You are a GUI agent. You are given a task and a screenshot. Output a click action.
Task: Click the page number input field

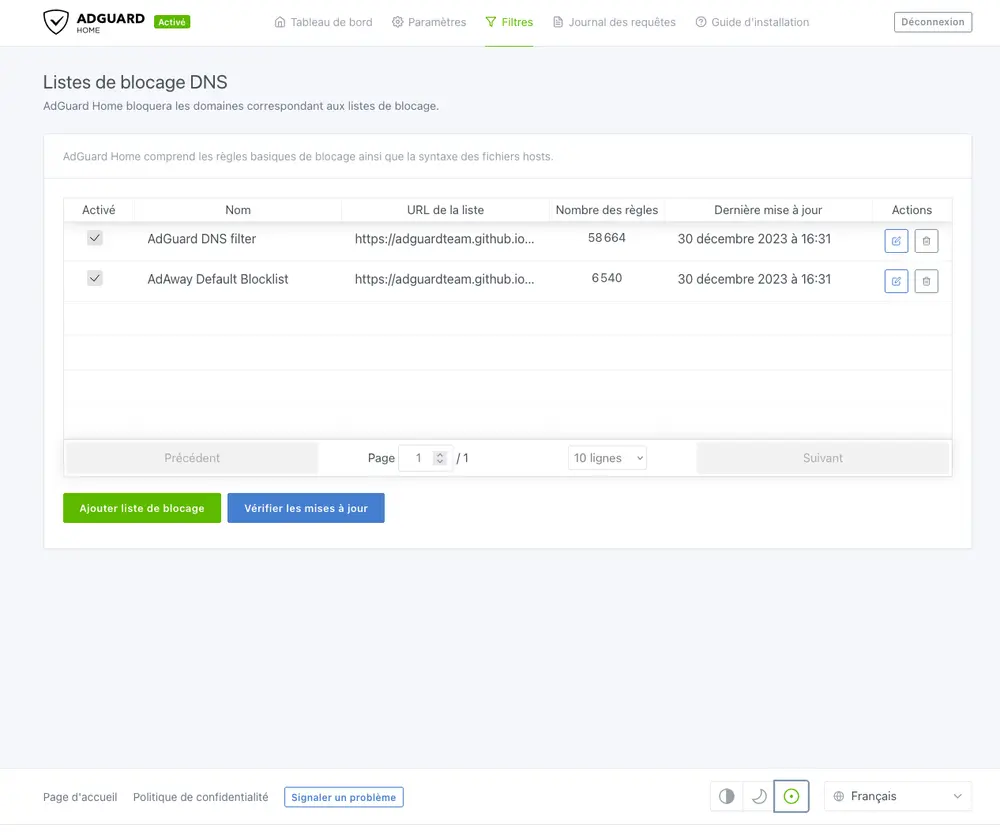[425, 458]
